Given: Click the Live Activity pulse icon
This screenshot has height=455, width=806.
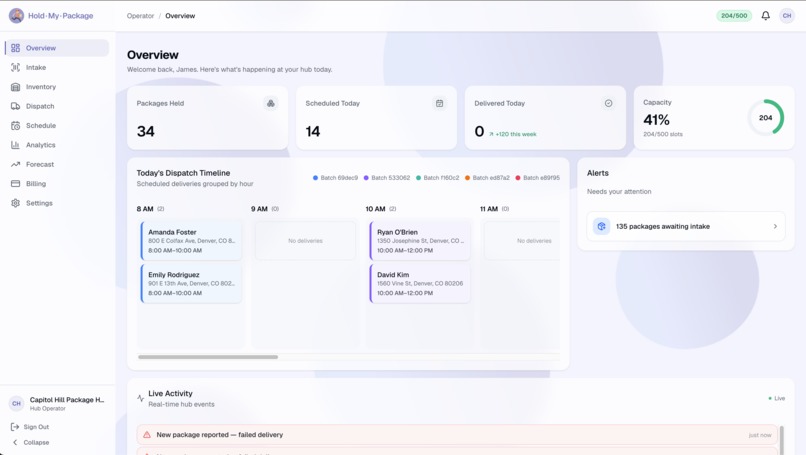Looking at the screenshot, I should pos(140,398).
